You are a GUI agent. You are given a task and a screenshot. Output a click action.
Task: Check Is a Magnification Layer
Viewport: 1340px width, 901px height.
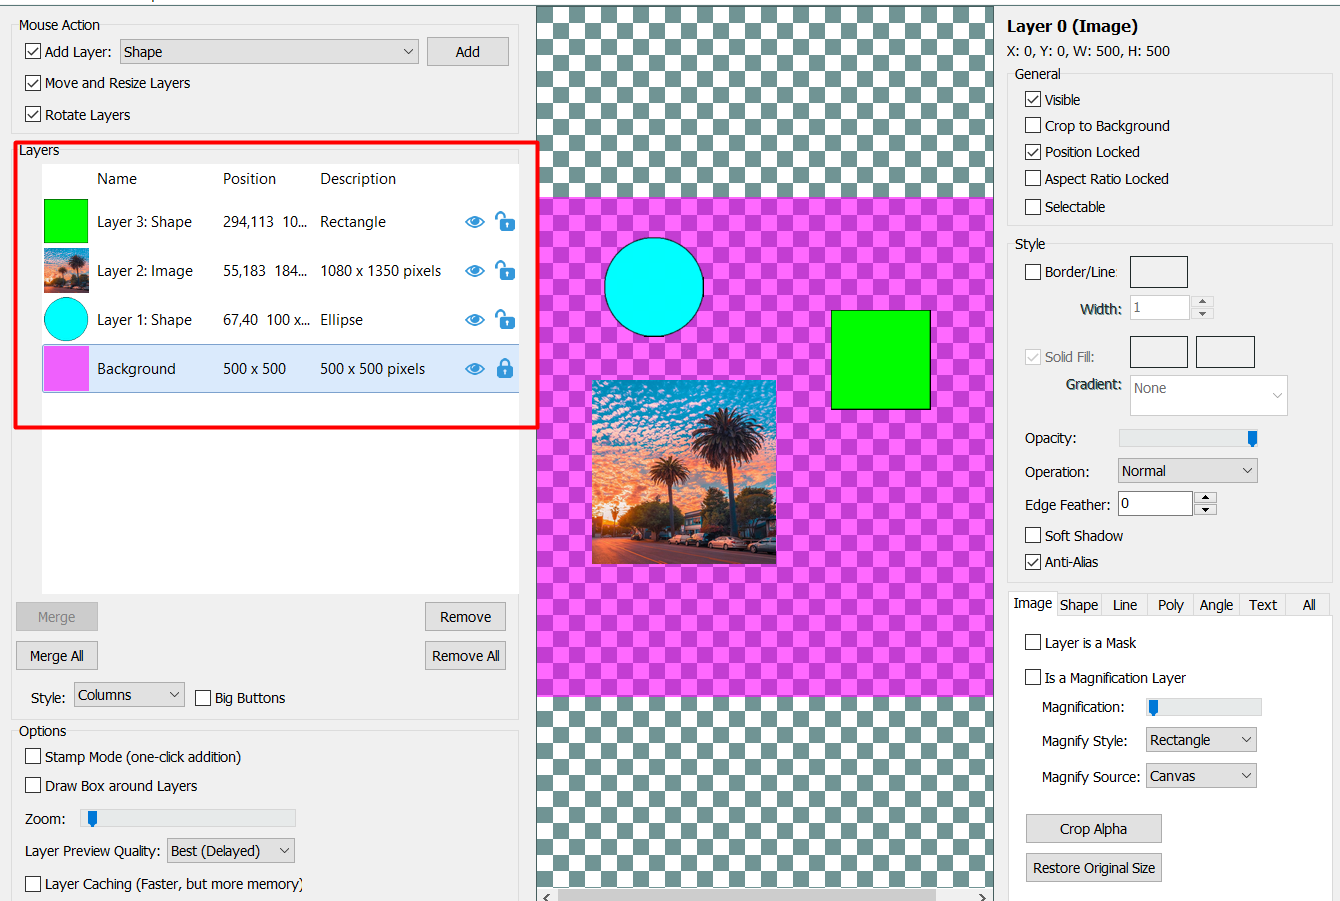tap(1033, 677)
